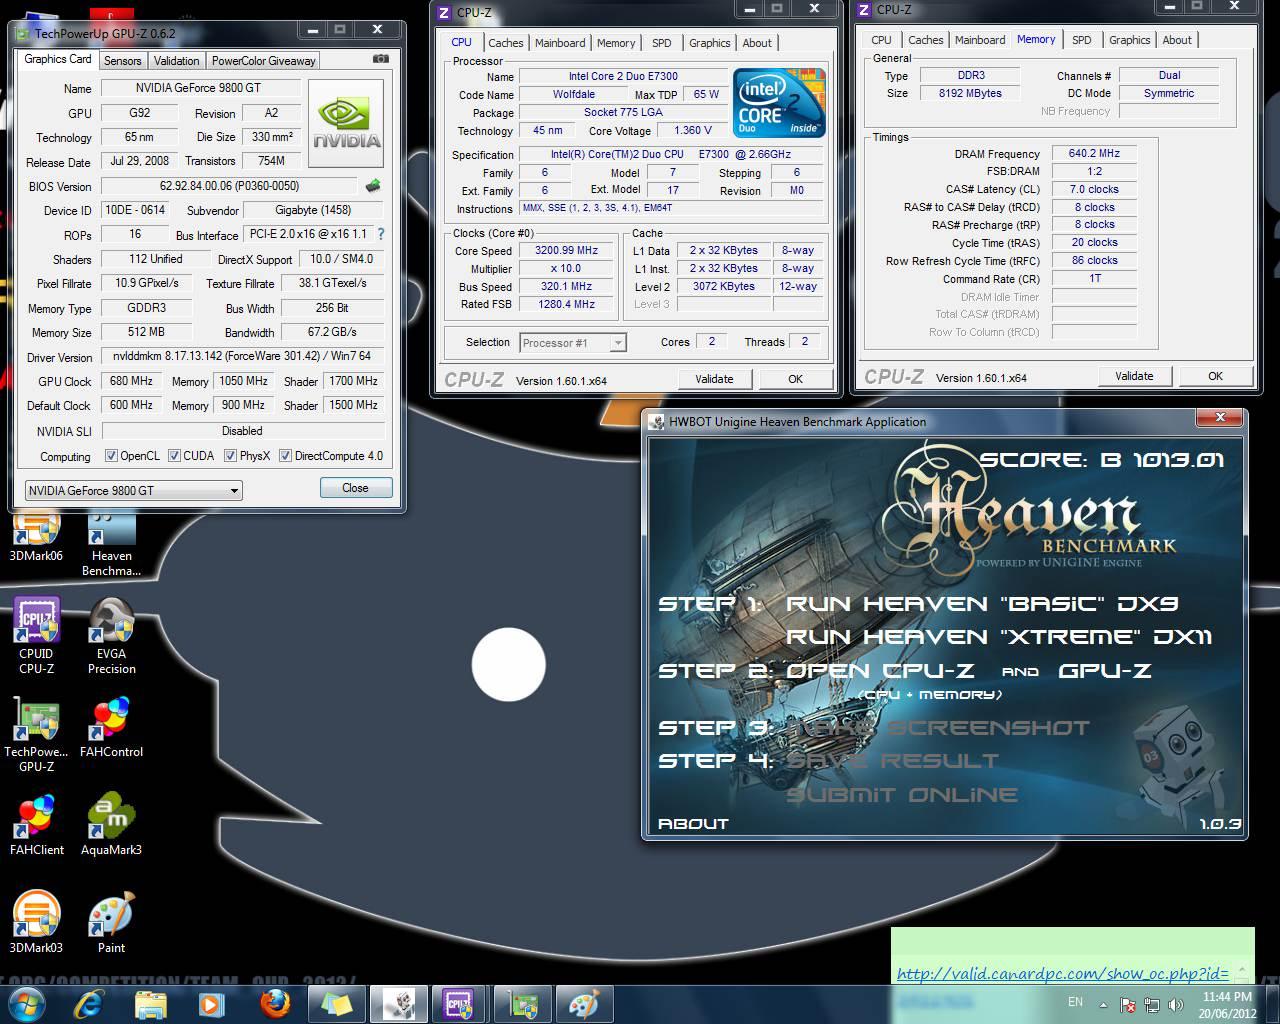Toggle the CUDA checkbox in GPU-Z

[174, 456]
